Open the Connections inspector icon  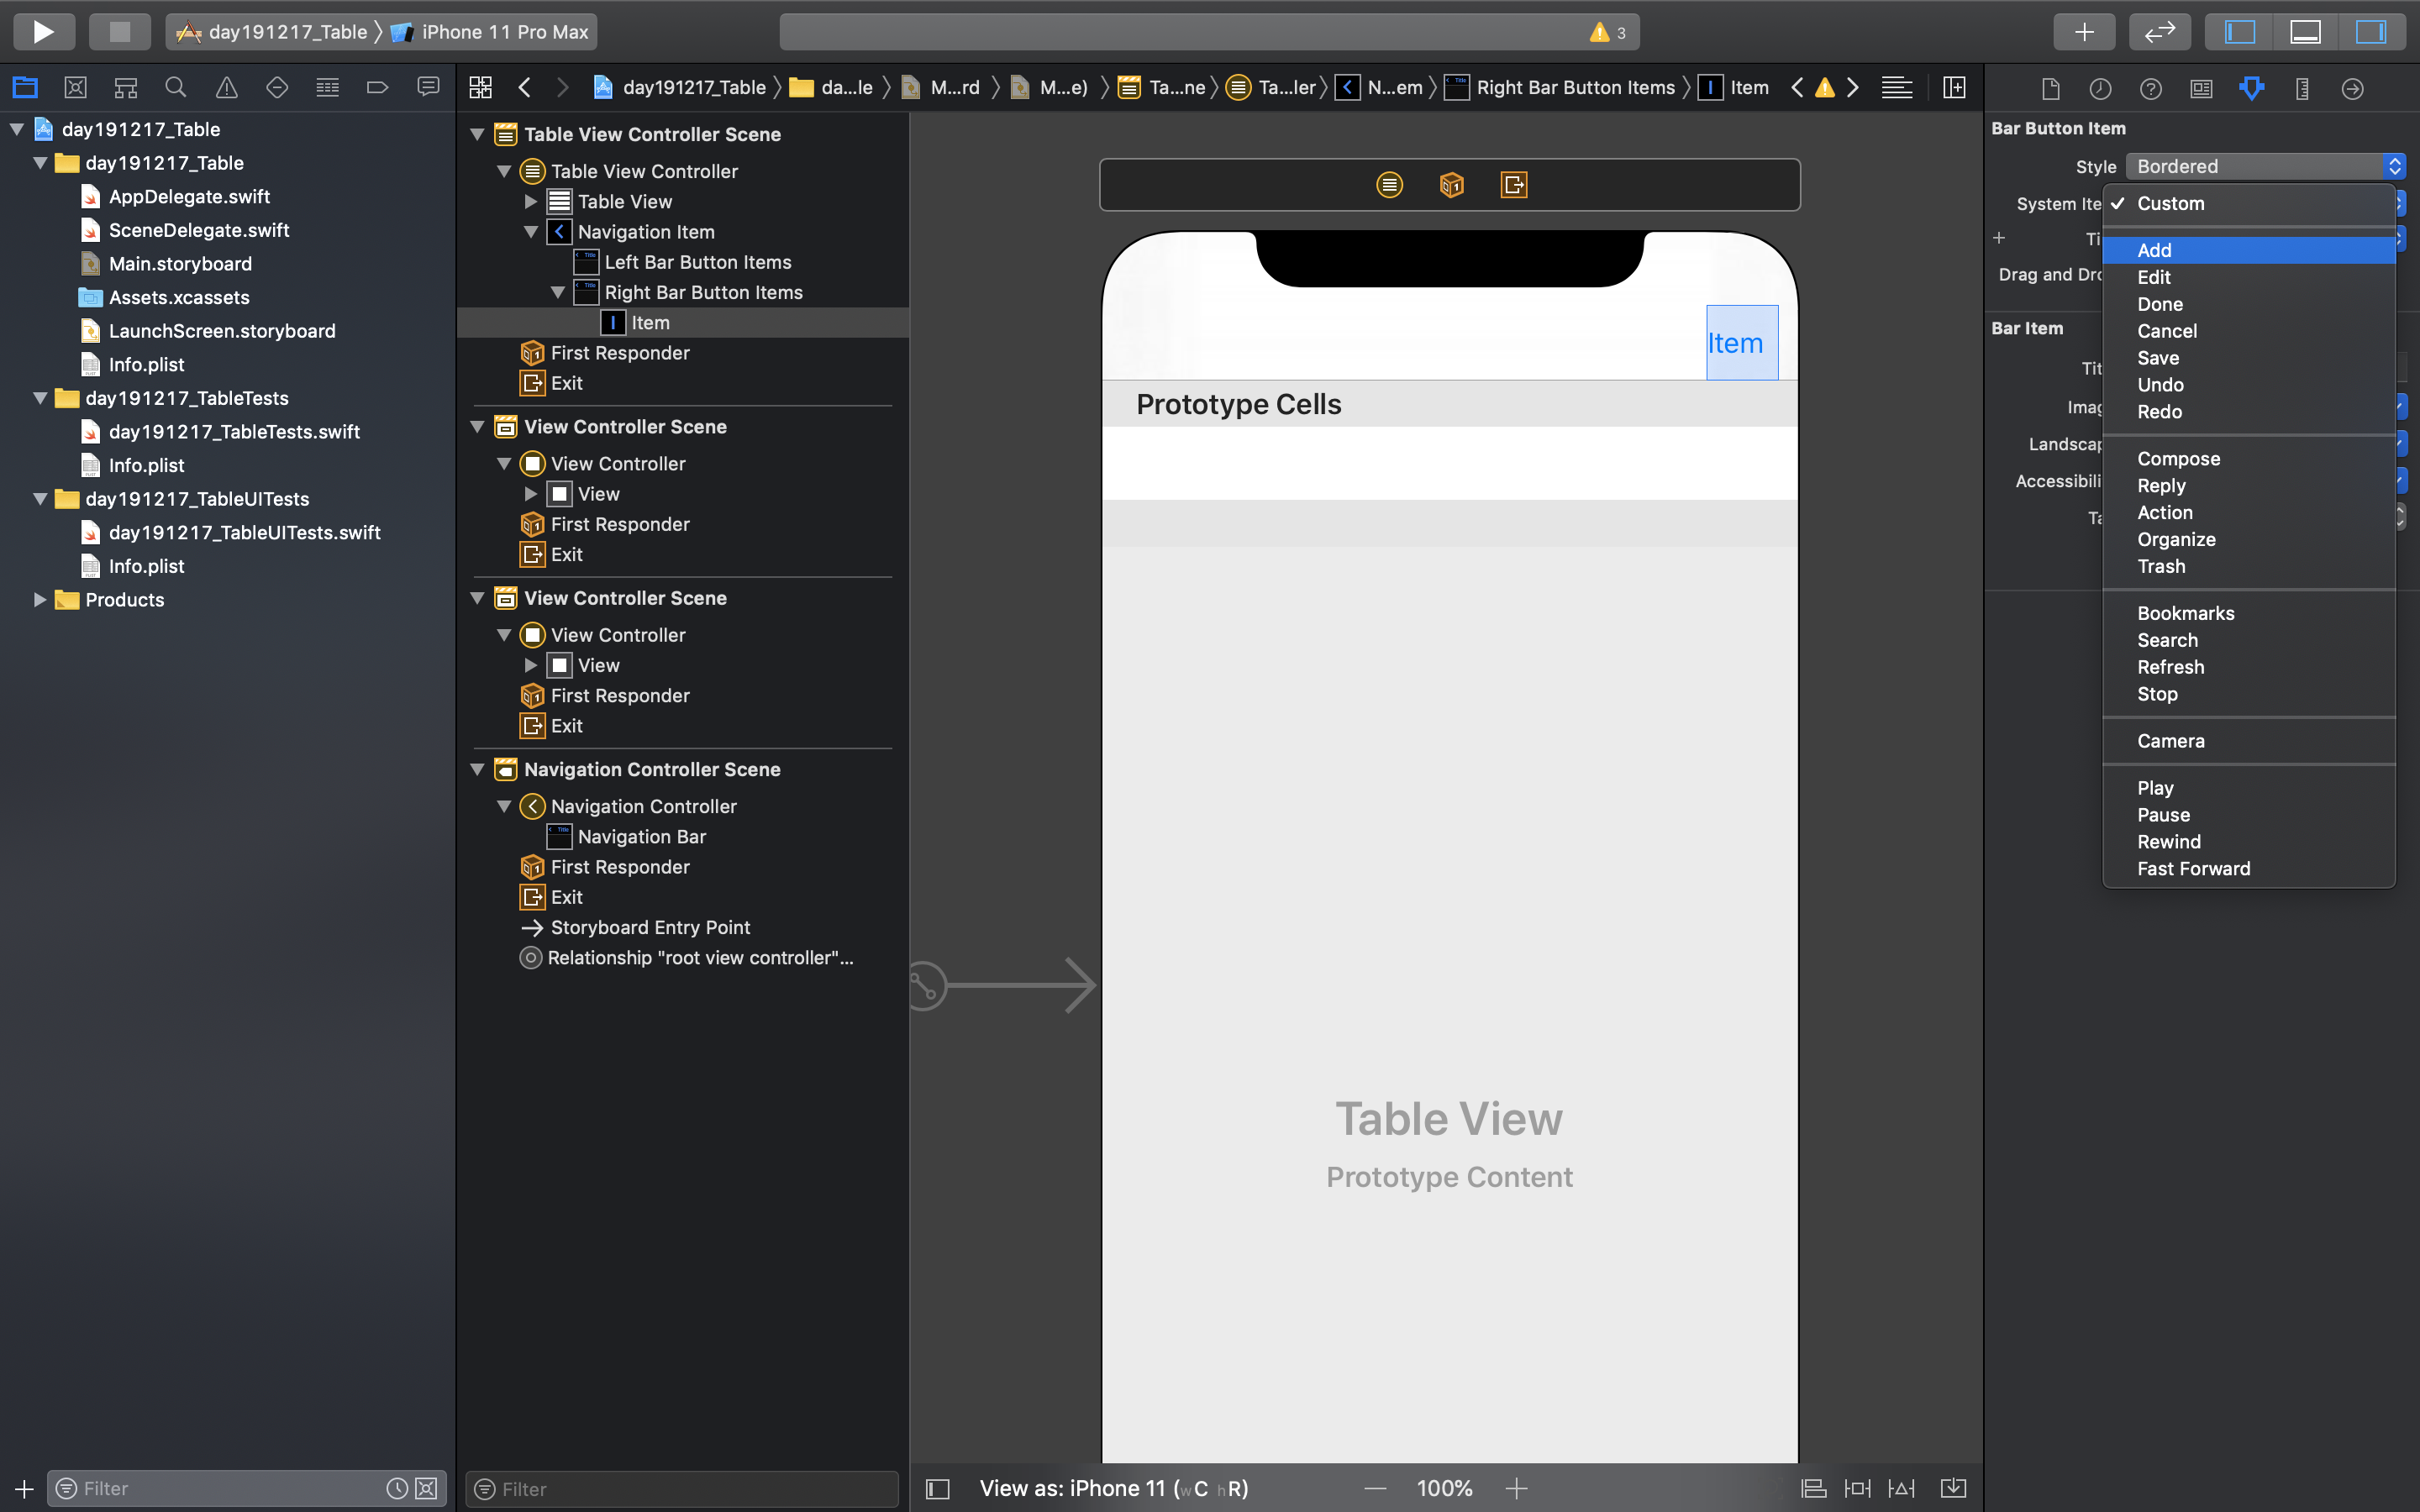click(x=2352, y=88)
